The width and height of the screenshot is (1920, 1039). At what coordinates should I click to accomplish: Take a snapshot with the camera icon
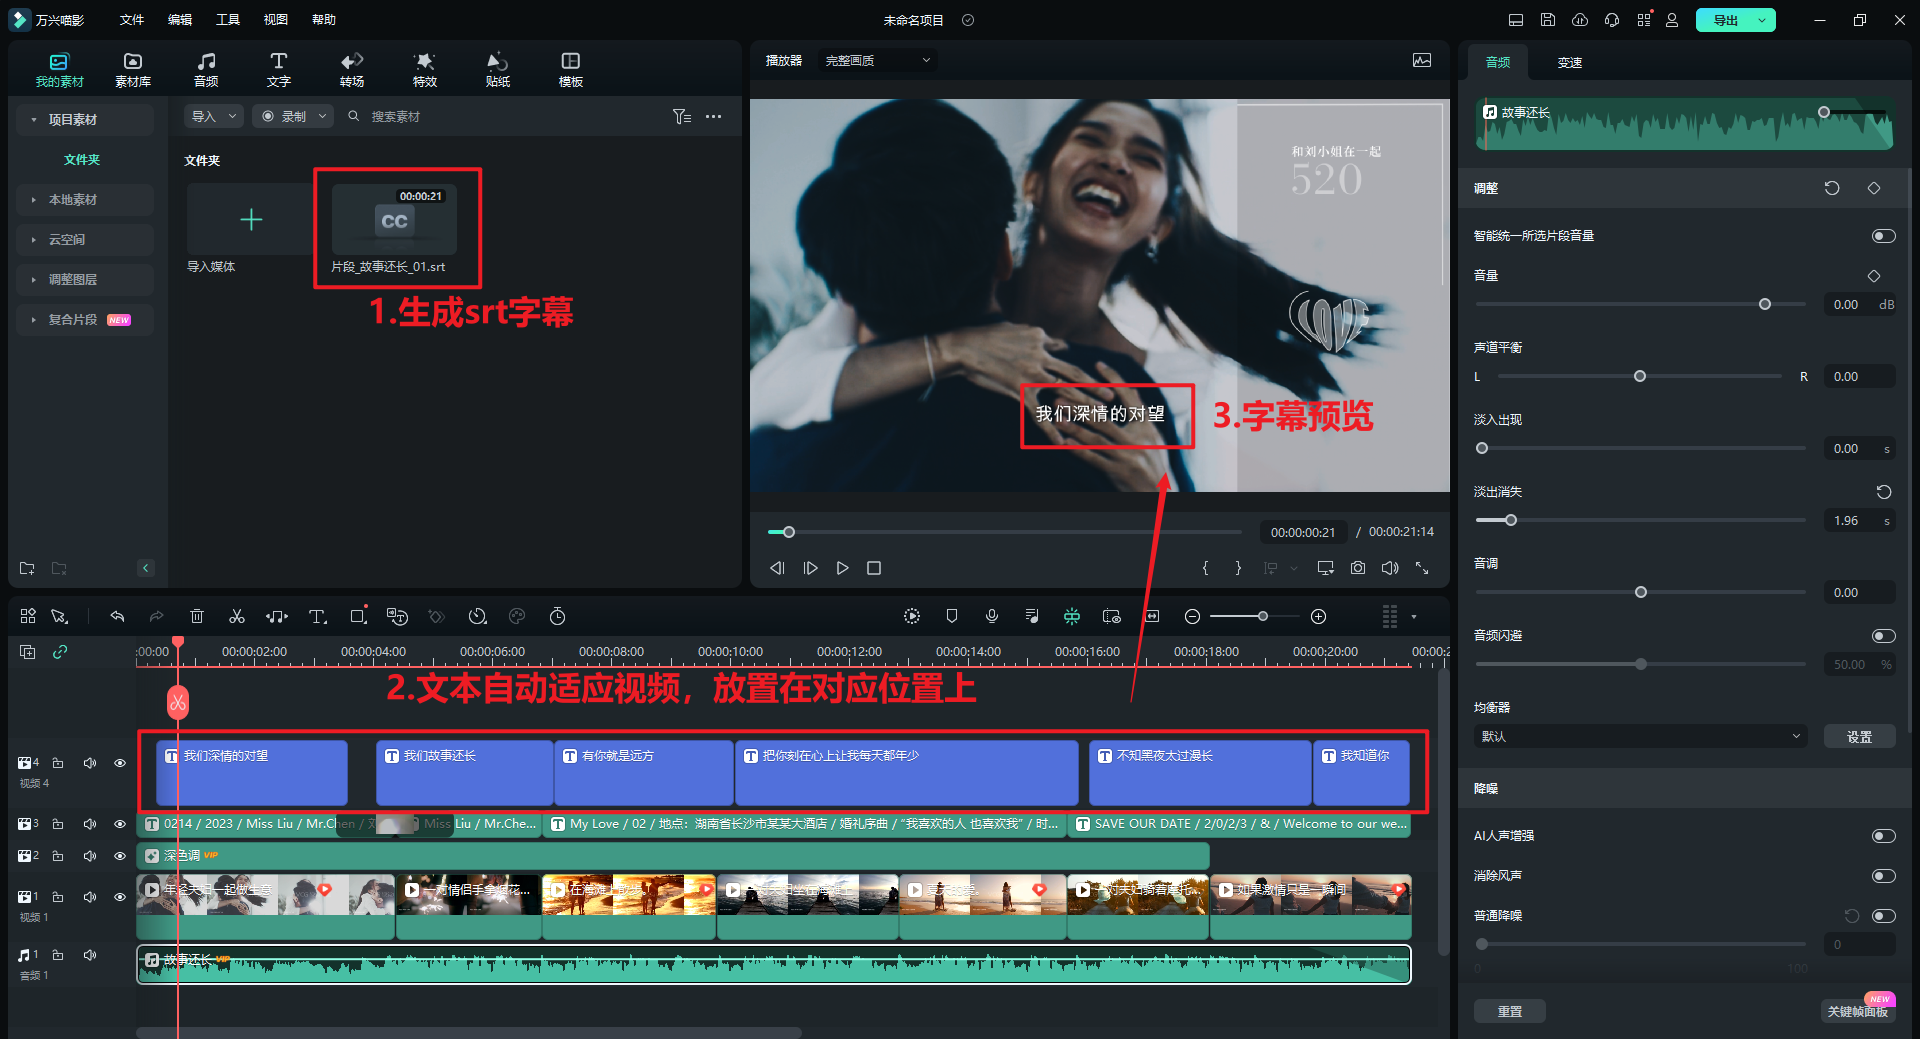[1357, 568]
